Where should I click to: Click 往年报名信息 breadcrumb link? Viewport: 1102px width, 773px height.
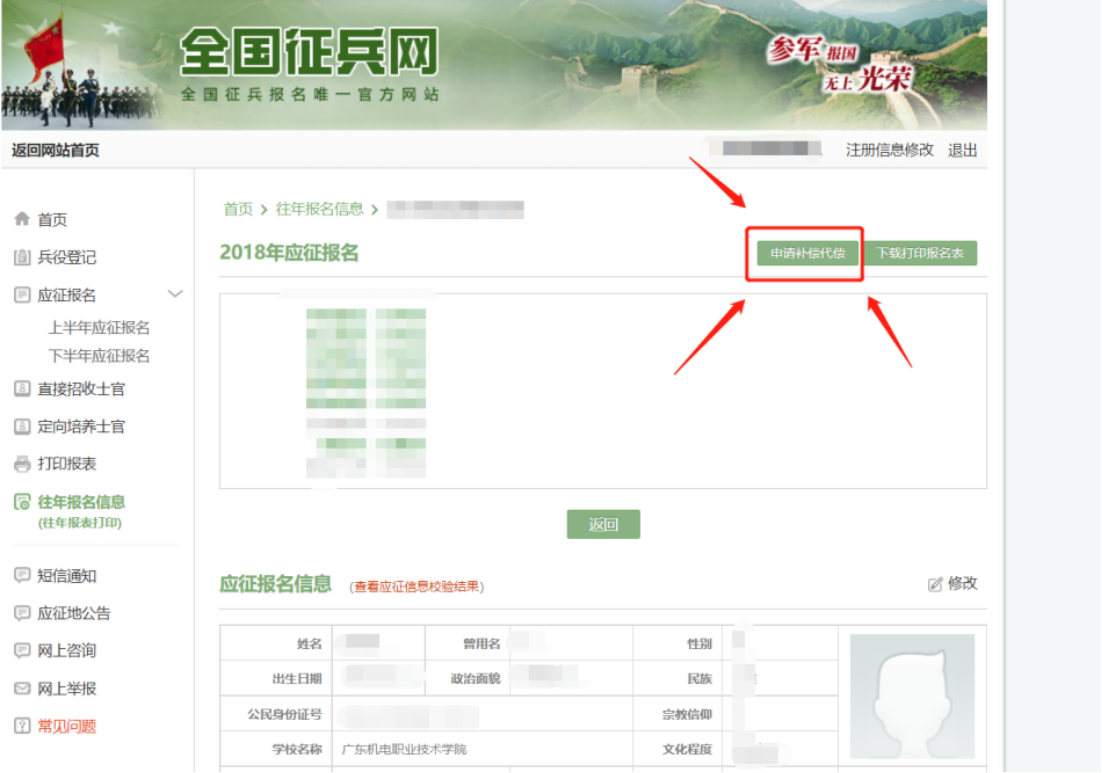click(319, 209)
